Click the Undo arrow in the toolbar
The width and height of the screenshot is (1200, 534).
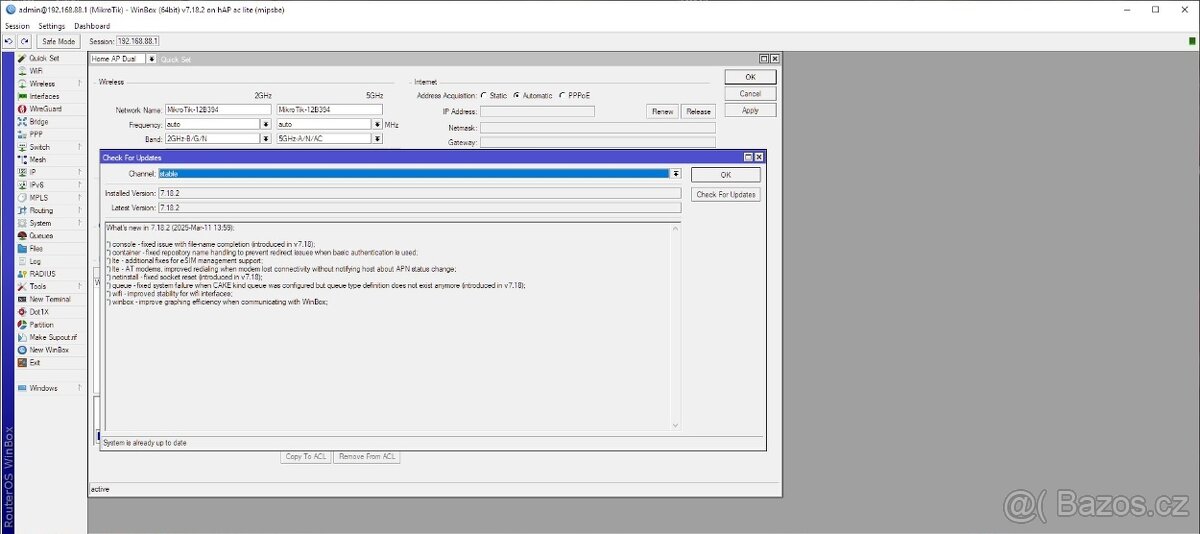(x=10, y=41)
